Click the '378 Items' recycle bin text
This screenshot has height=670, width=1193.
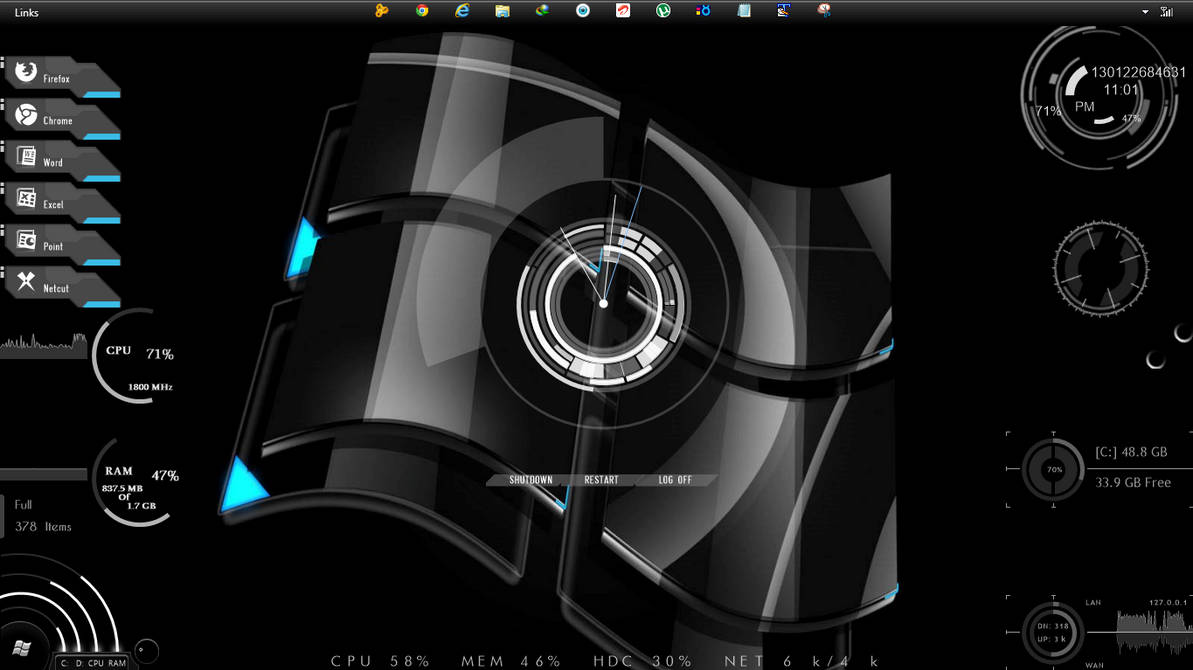(43, 526)
